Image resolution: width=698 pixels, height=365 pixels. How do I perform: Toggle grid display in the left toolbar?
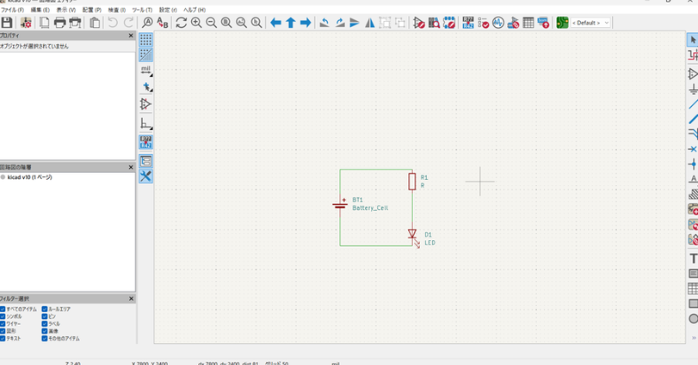tap(146, 40)
